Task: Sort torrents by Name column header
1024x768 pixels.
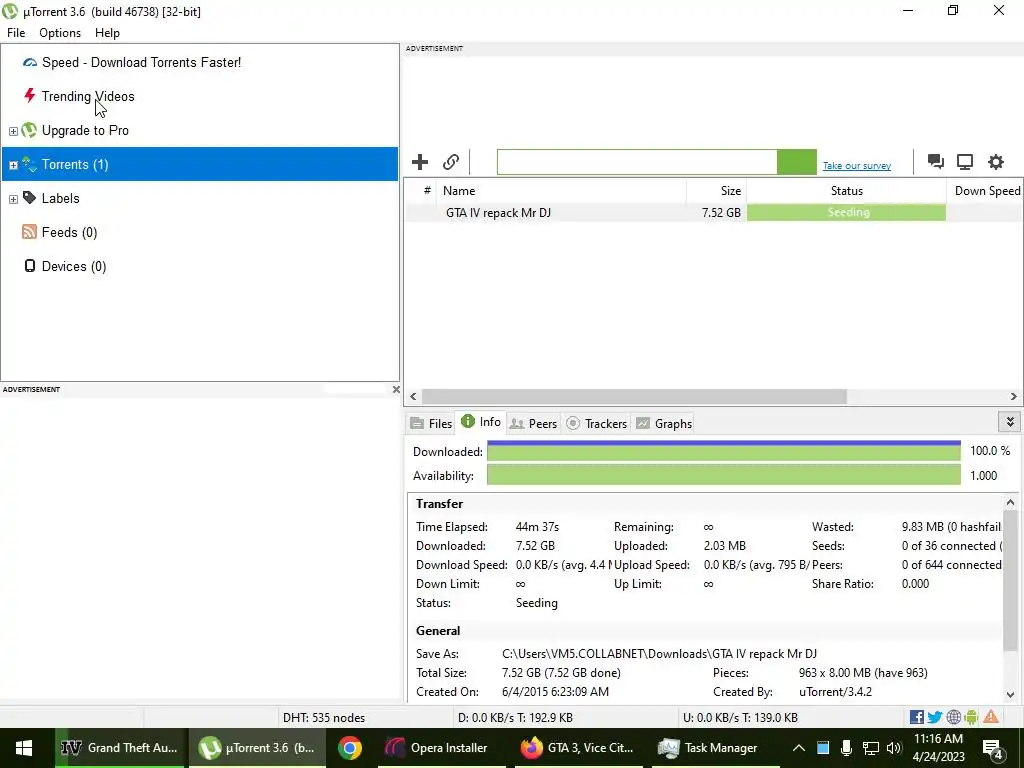Action: [561, 191]
